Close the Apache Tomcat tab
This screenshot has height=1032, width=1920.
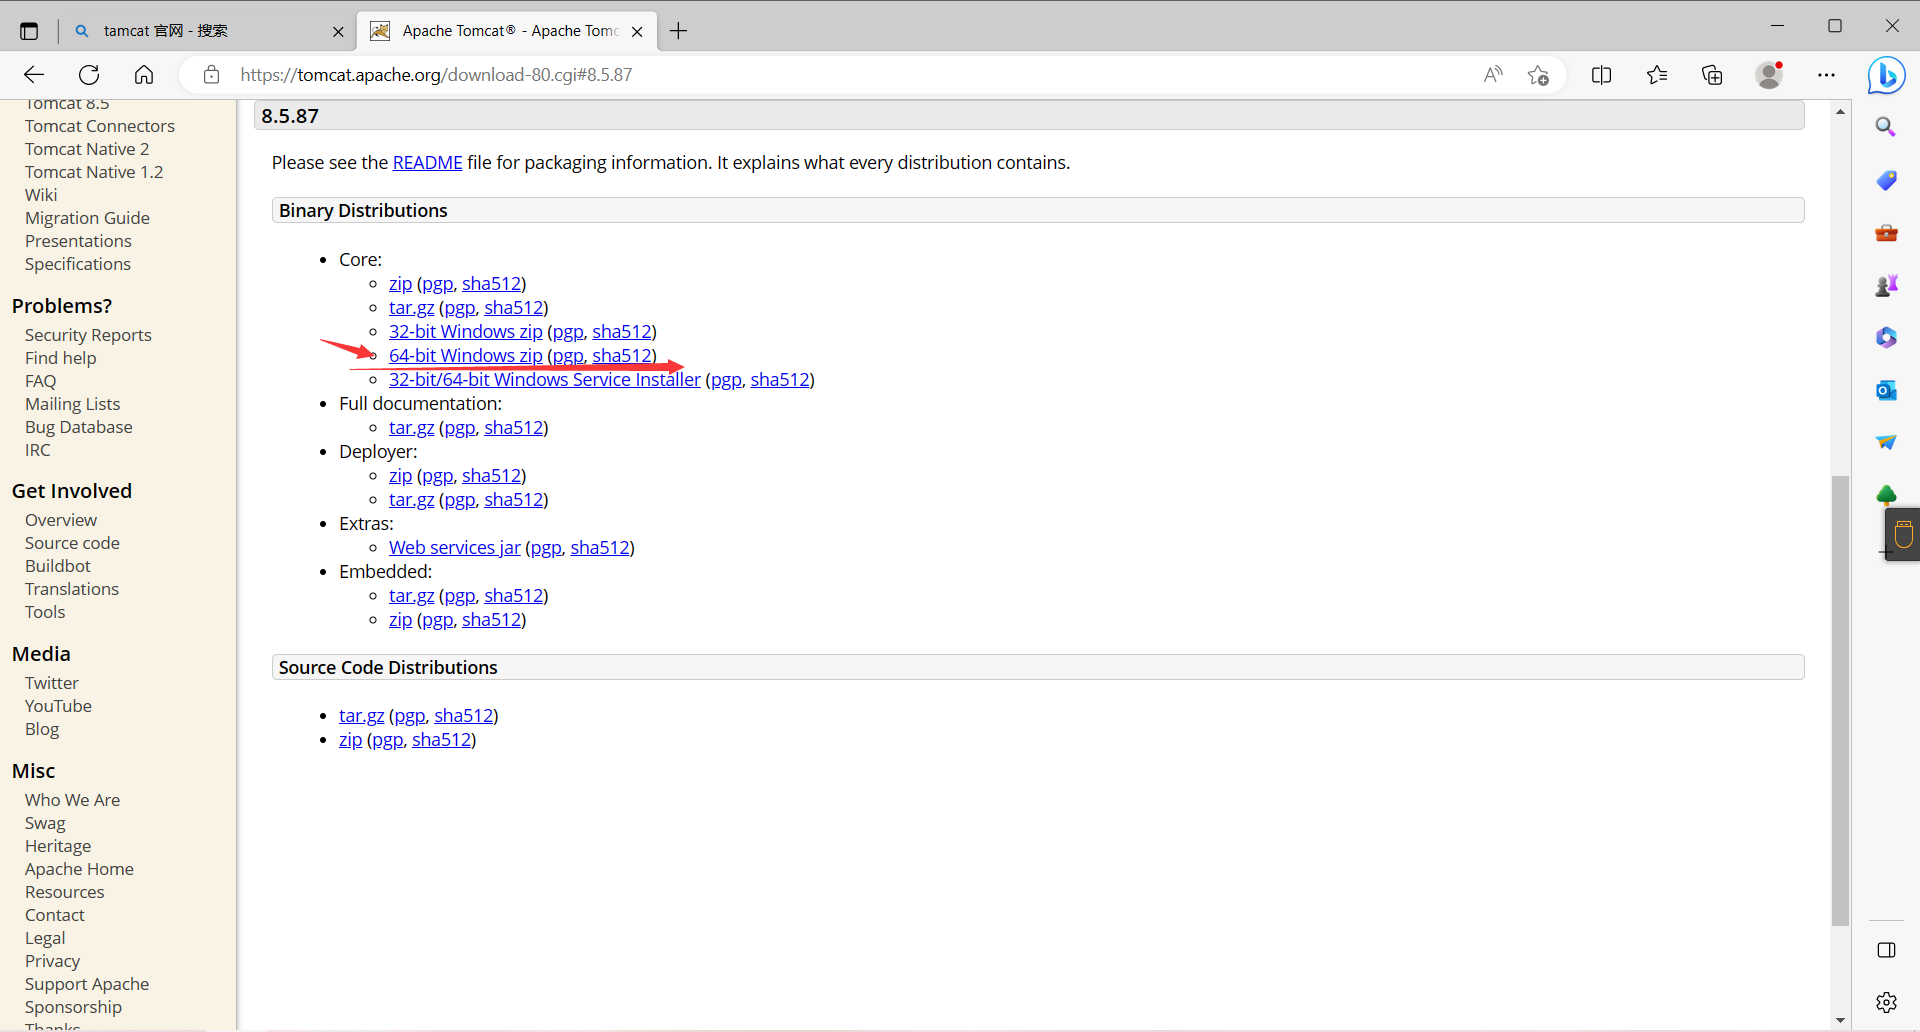[x=637, y=31]
